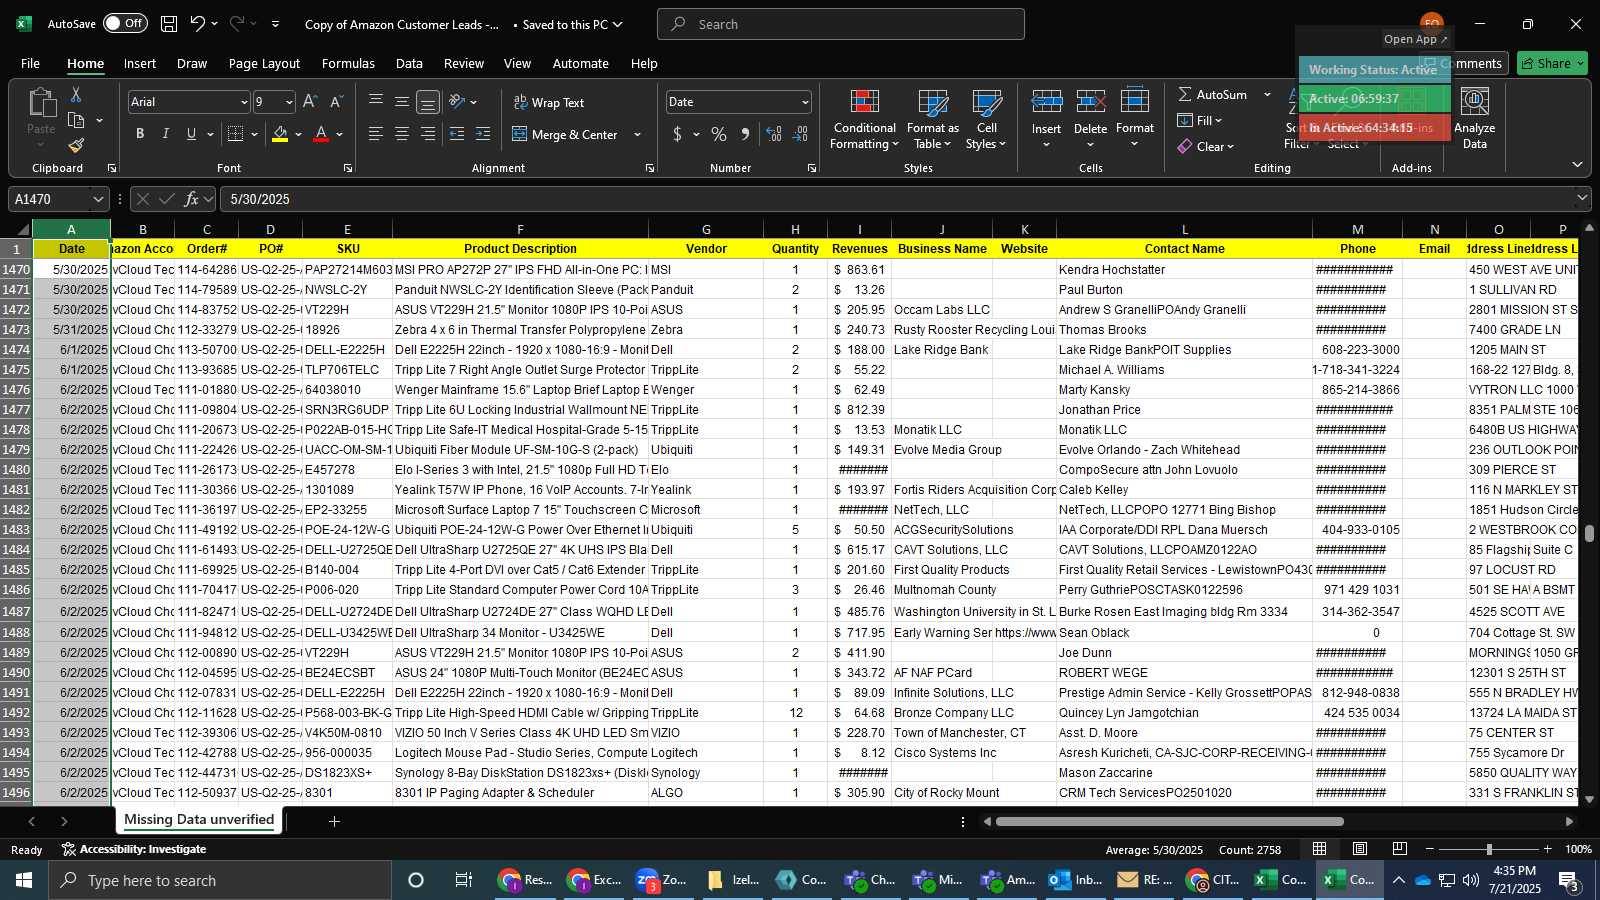This screenshot has width=1600, height=900.
Task: Click the Share button
Action: click(x=1552, y=63)
